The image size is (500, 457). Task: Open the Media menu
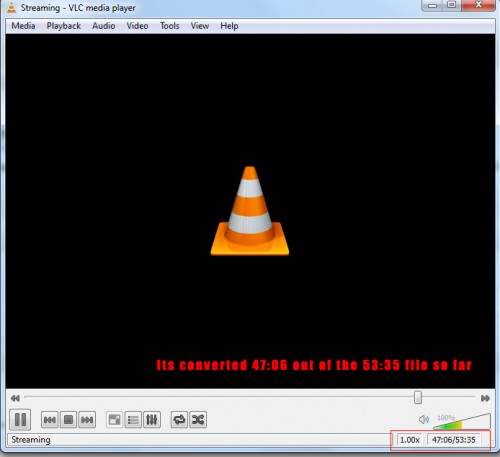23,26
